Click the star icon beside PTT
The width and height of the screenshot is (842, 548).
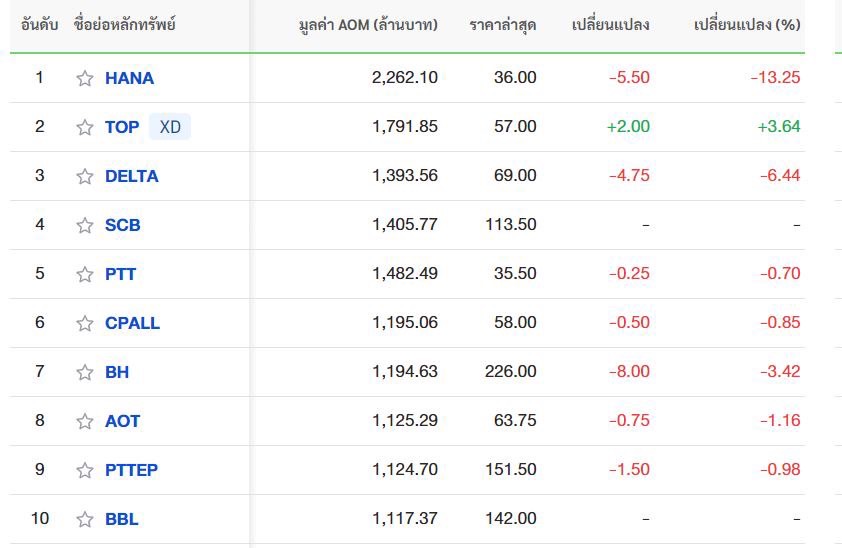(84, 274)
